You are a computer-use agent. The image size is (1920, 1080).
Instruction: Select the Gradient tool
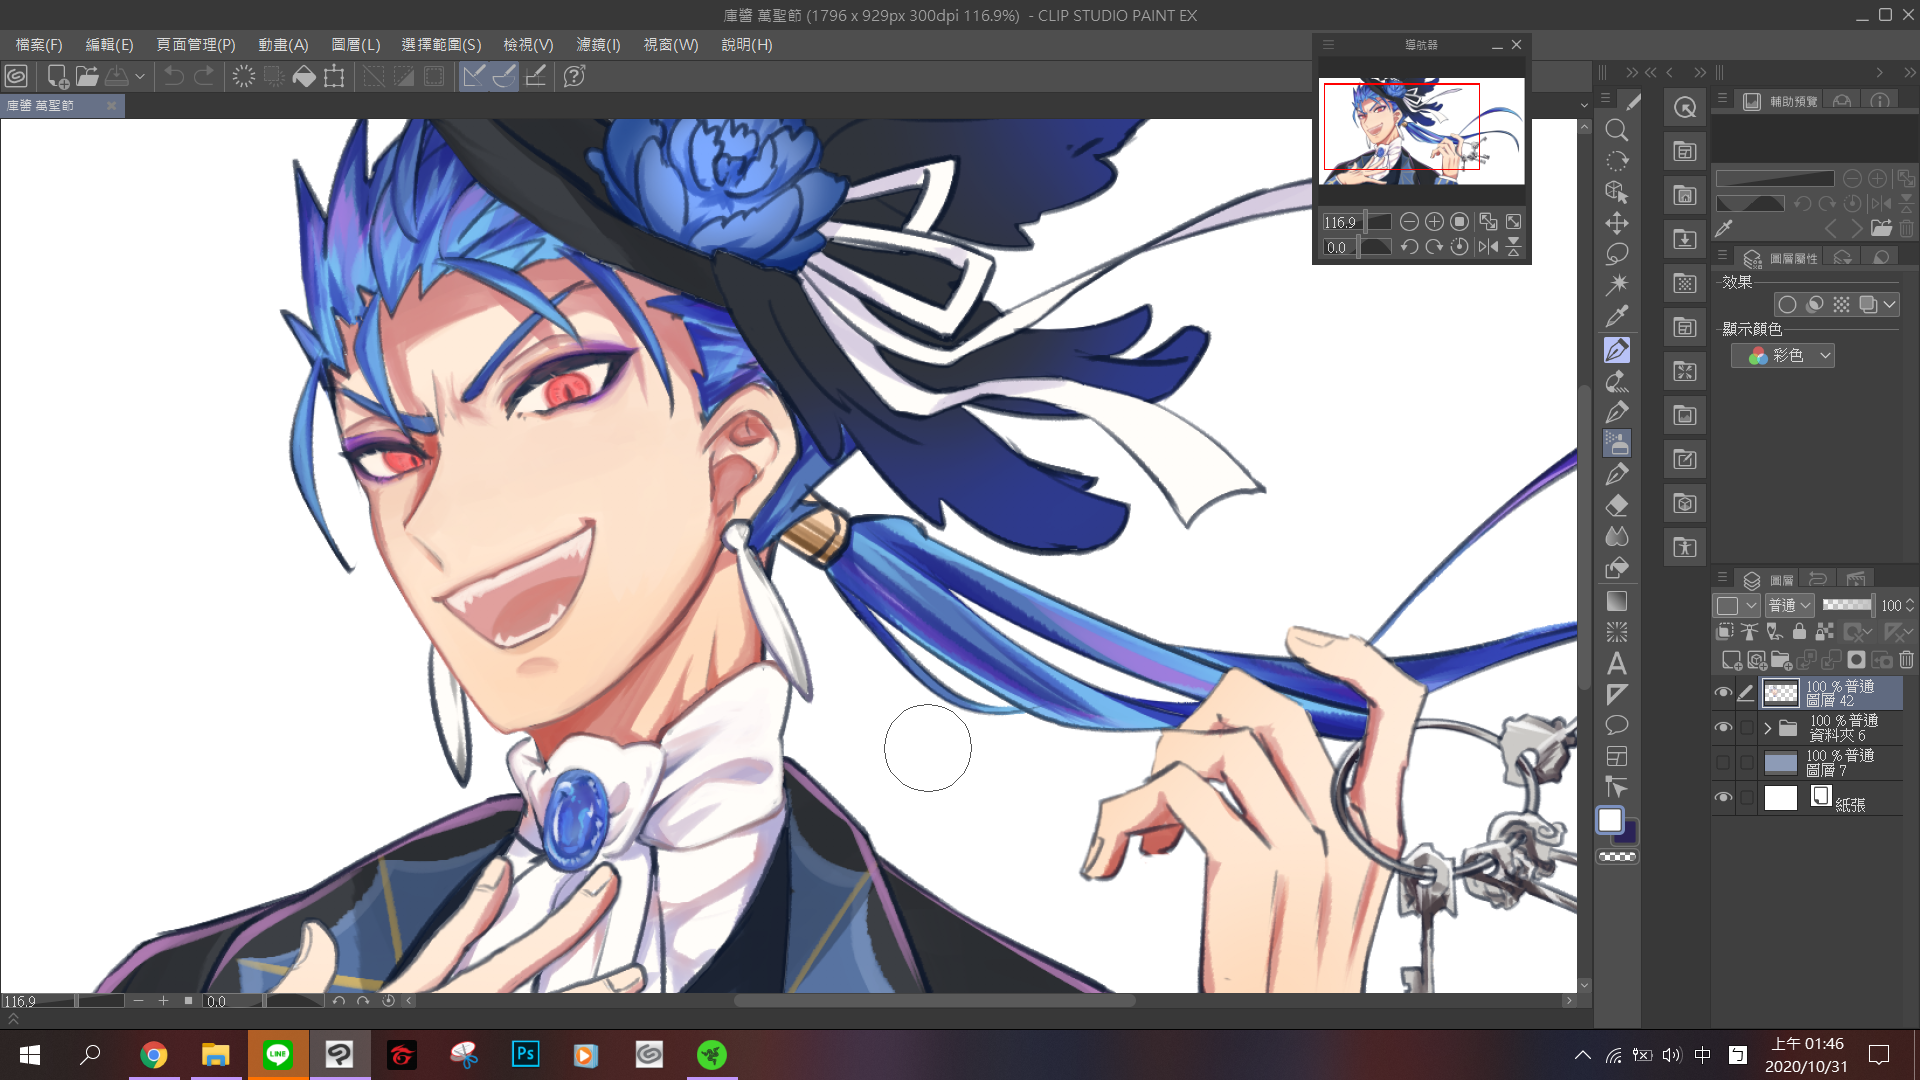[x=1616, y=601]
